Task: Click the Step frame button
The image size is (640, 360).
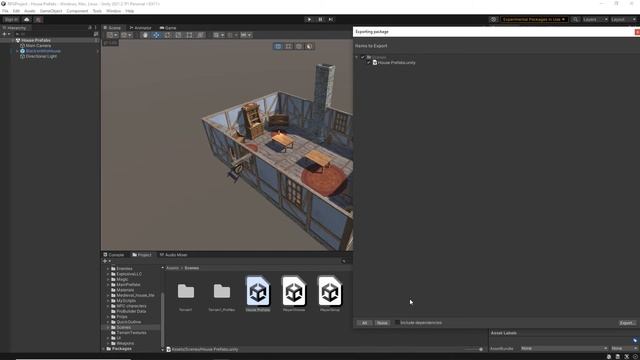Action: coord(331,19)
